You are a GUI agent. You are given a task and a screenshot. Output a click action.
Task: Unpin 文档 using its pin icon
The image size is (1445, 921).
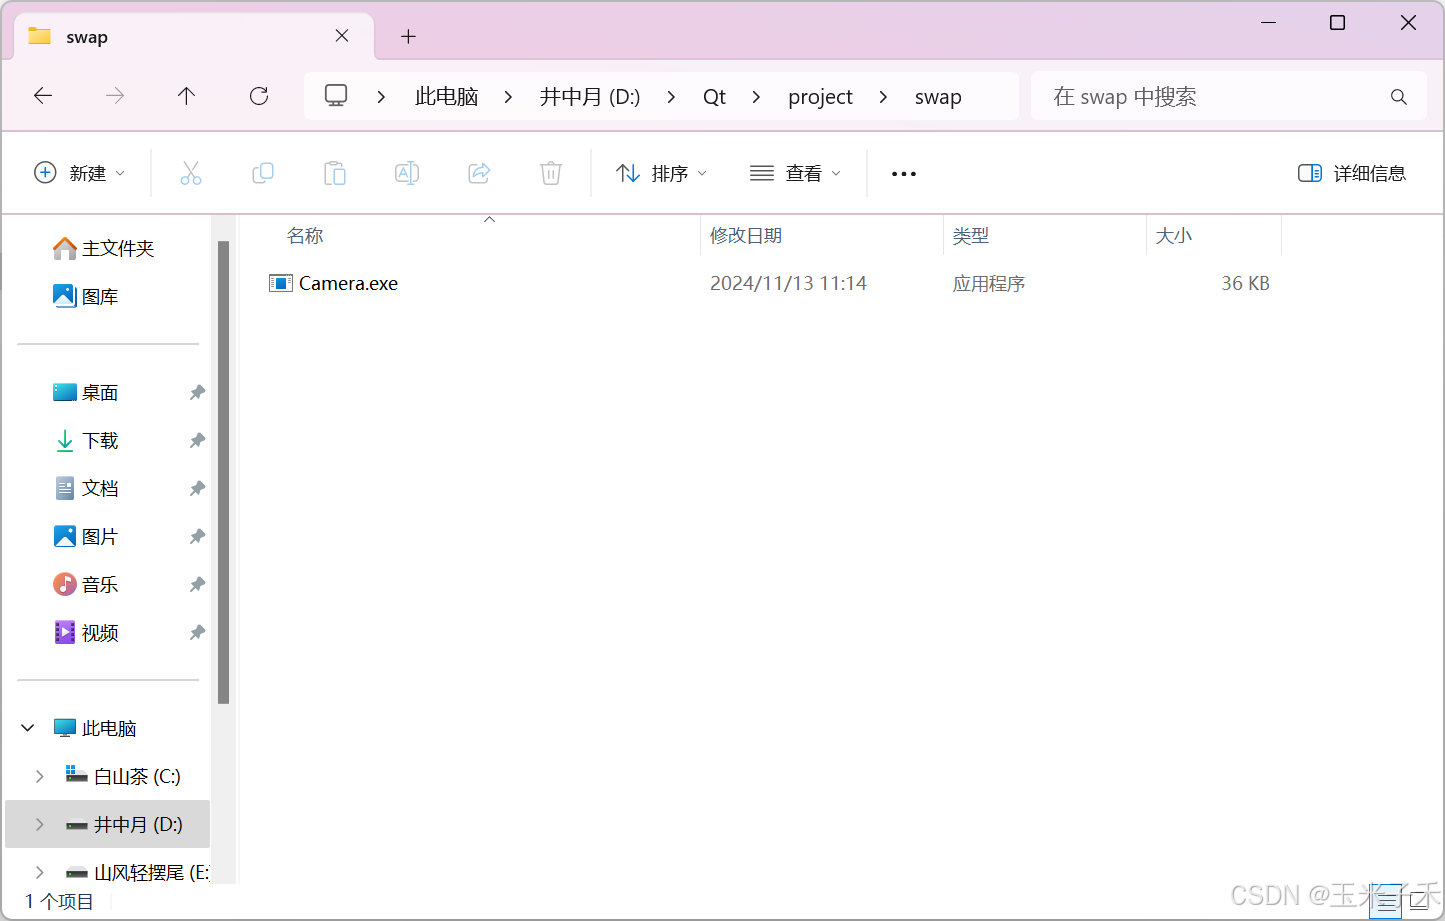[x=197, y=489]
